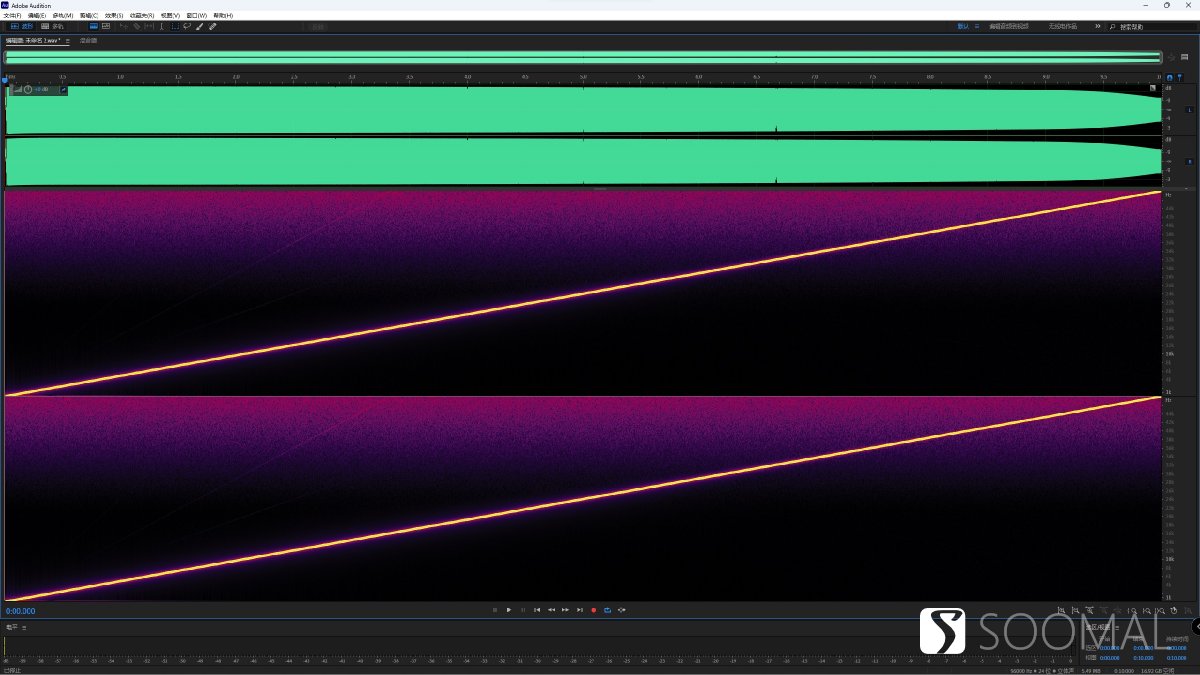Switch to the 混音器 mixer tab
1200x675 pixels.
click(x=88, y=41)
